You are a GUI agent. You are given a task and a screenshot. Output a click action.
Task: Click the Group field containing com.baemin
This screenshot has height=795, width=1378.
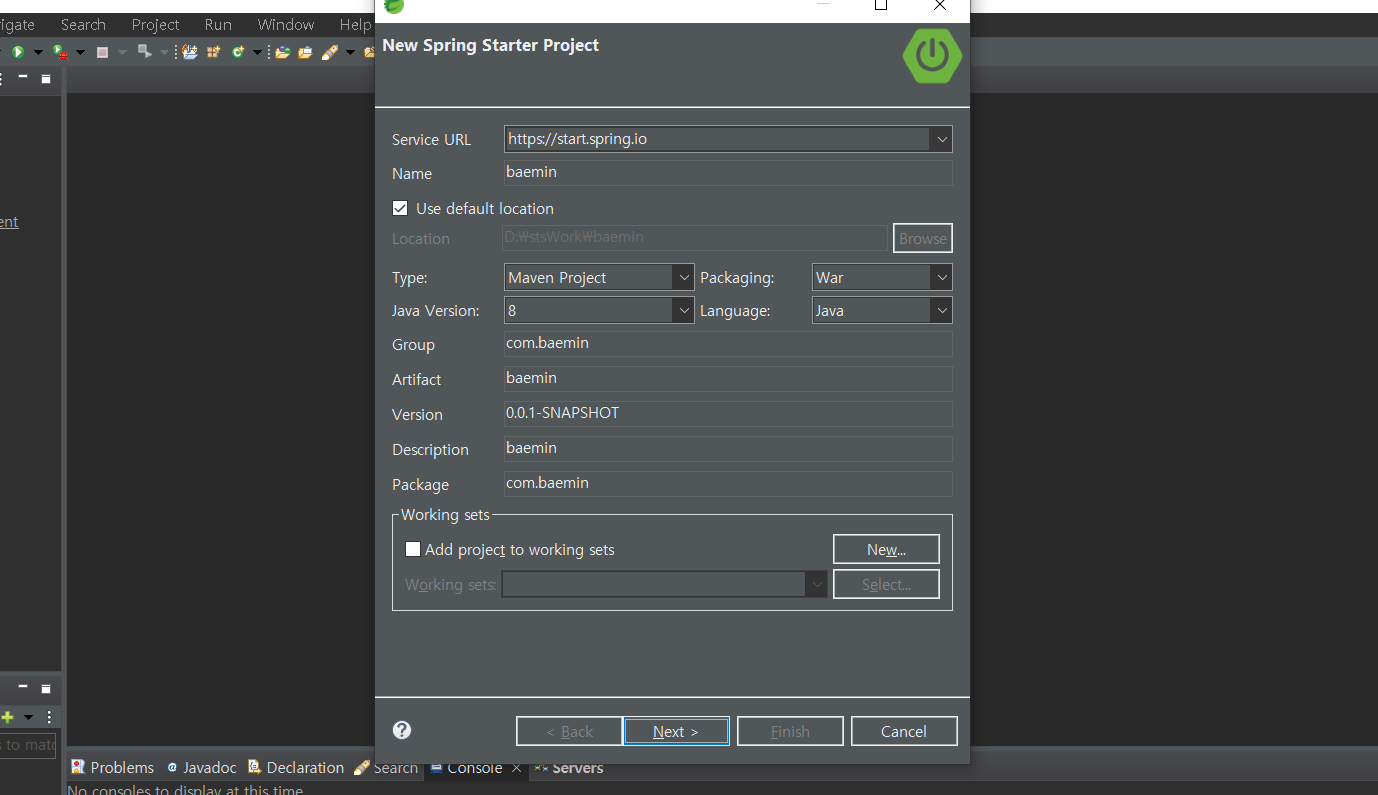pos(727,343)
